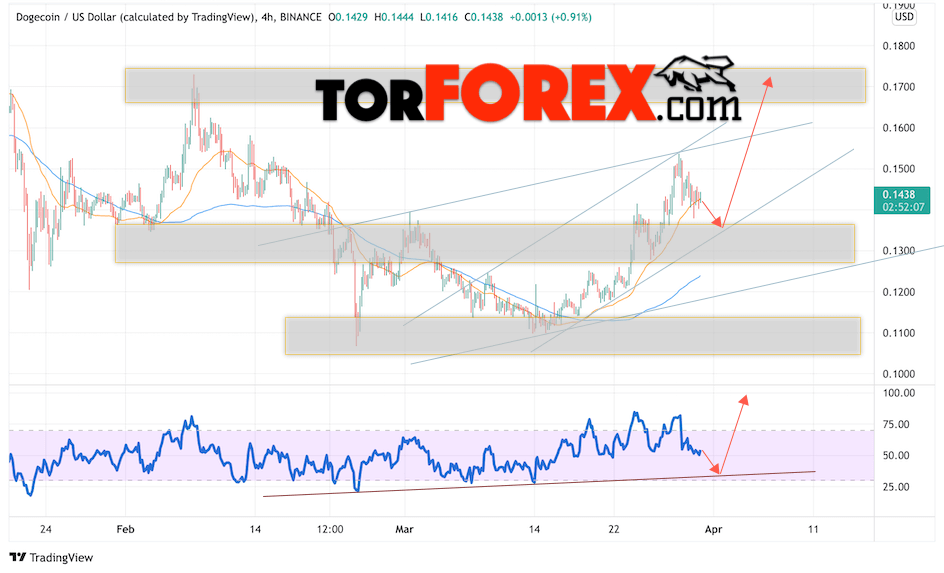Click the change value +0.0013 (+0.91%)

coord(550,17)
